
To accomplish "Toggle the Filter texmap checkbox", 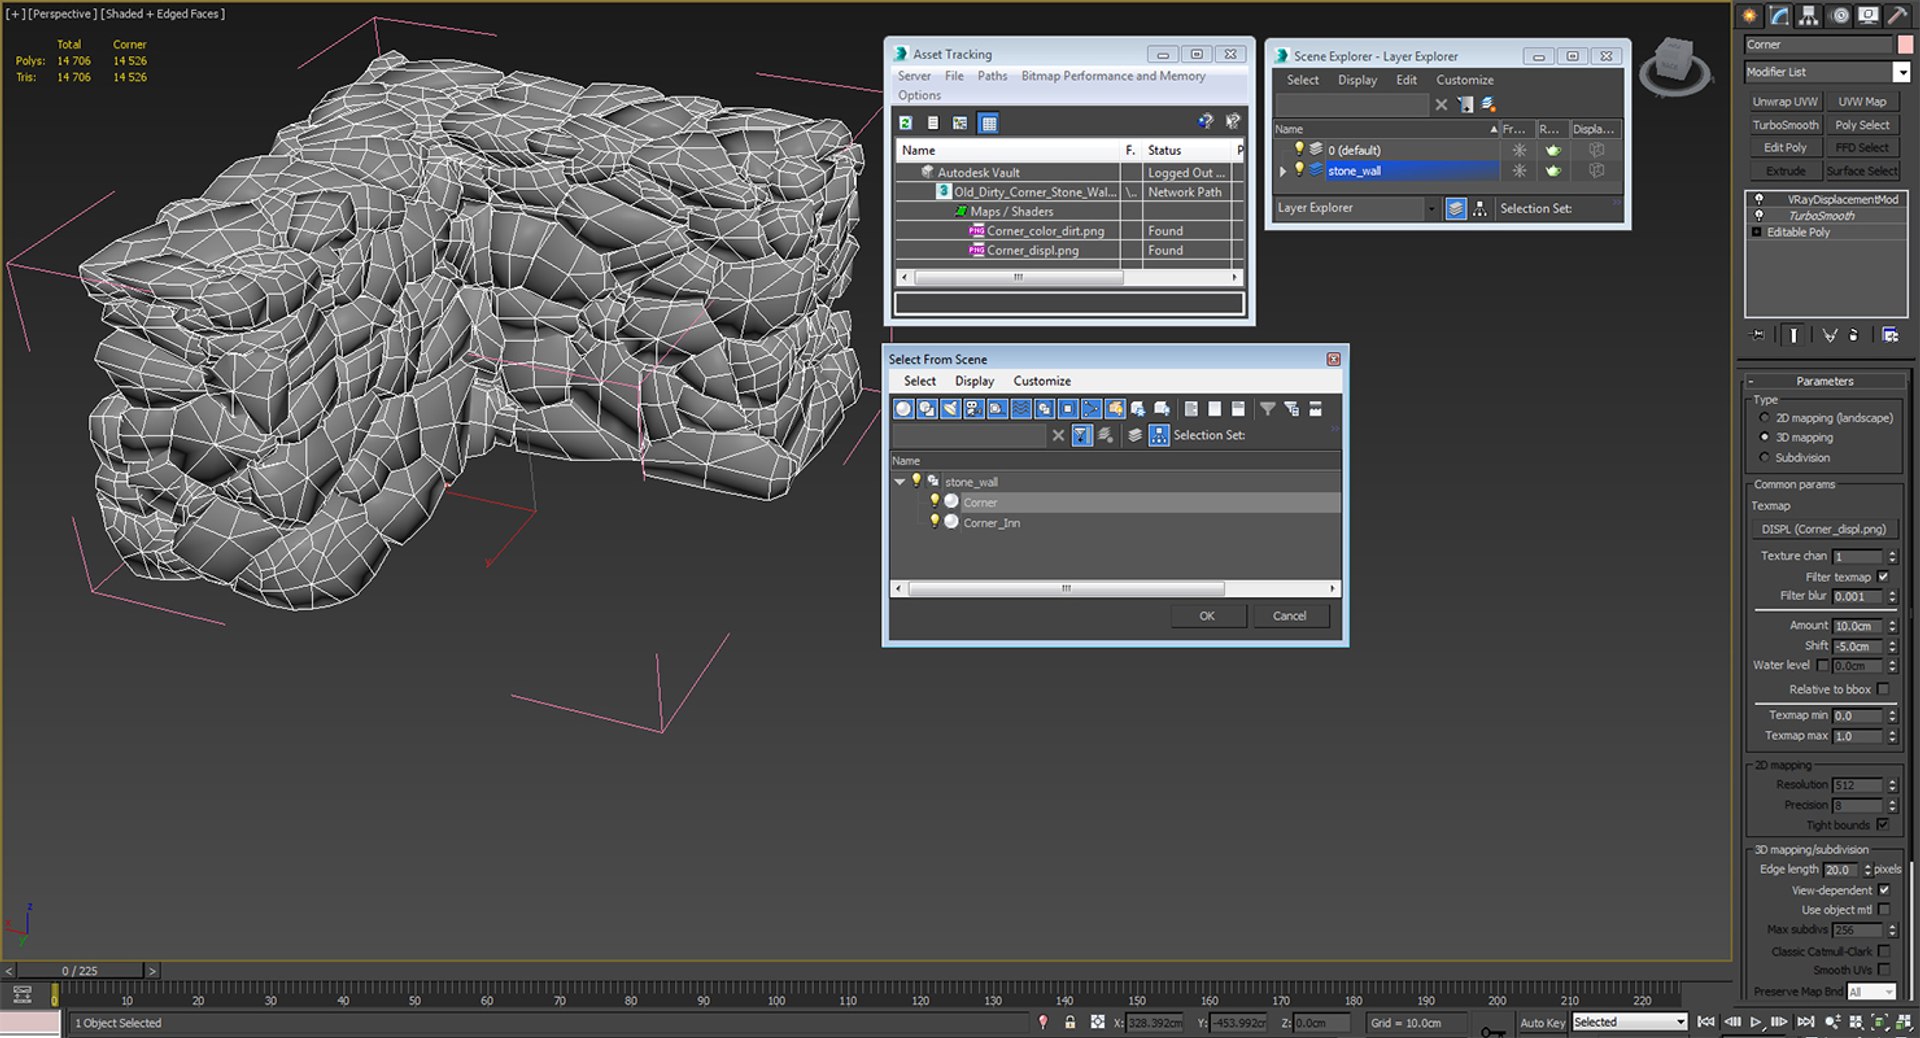I will [1884, 577].
